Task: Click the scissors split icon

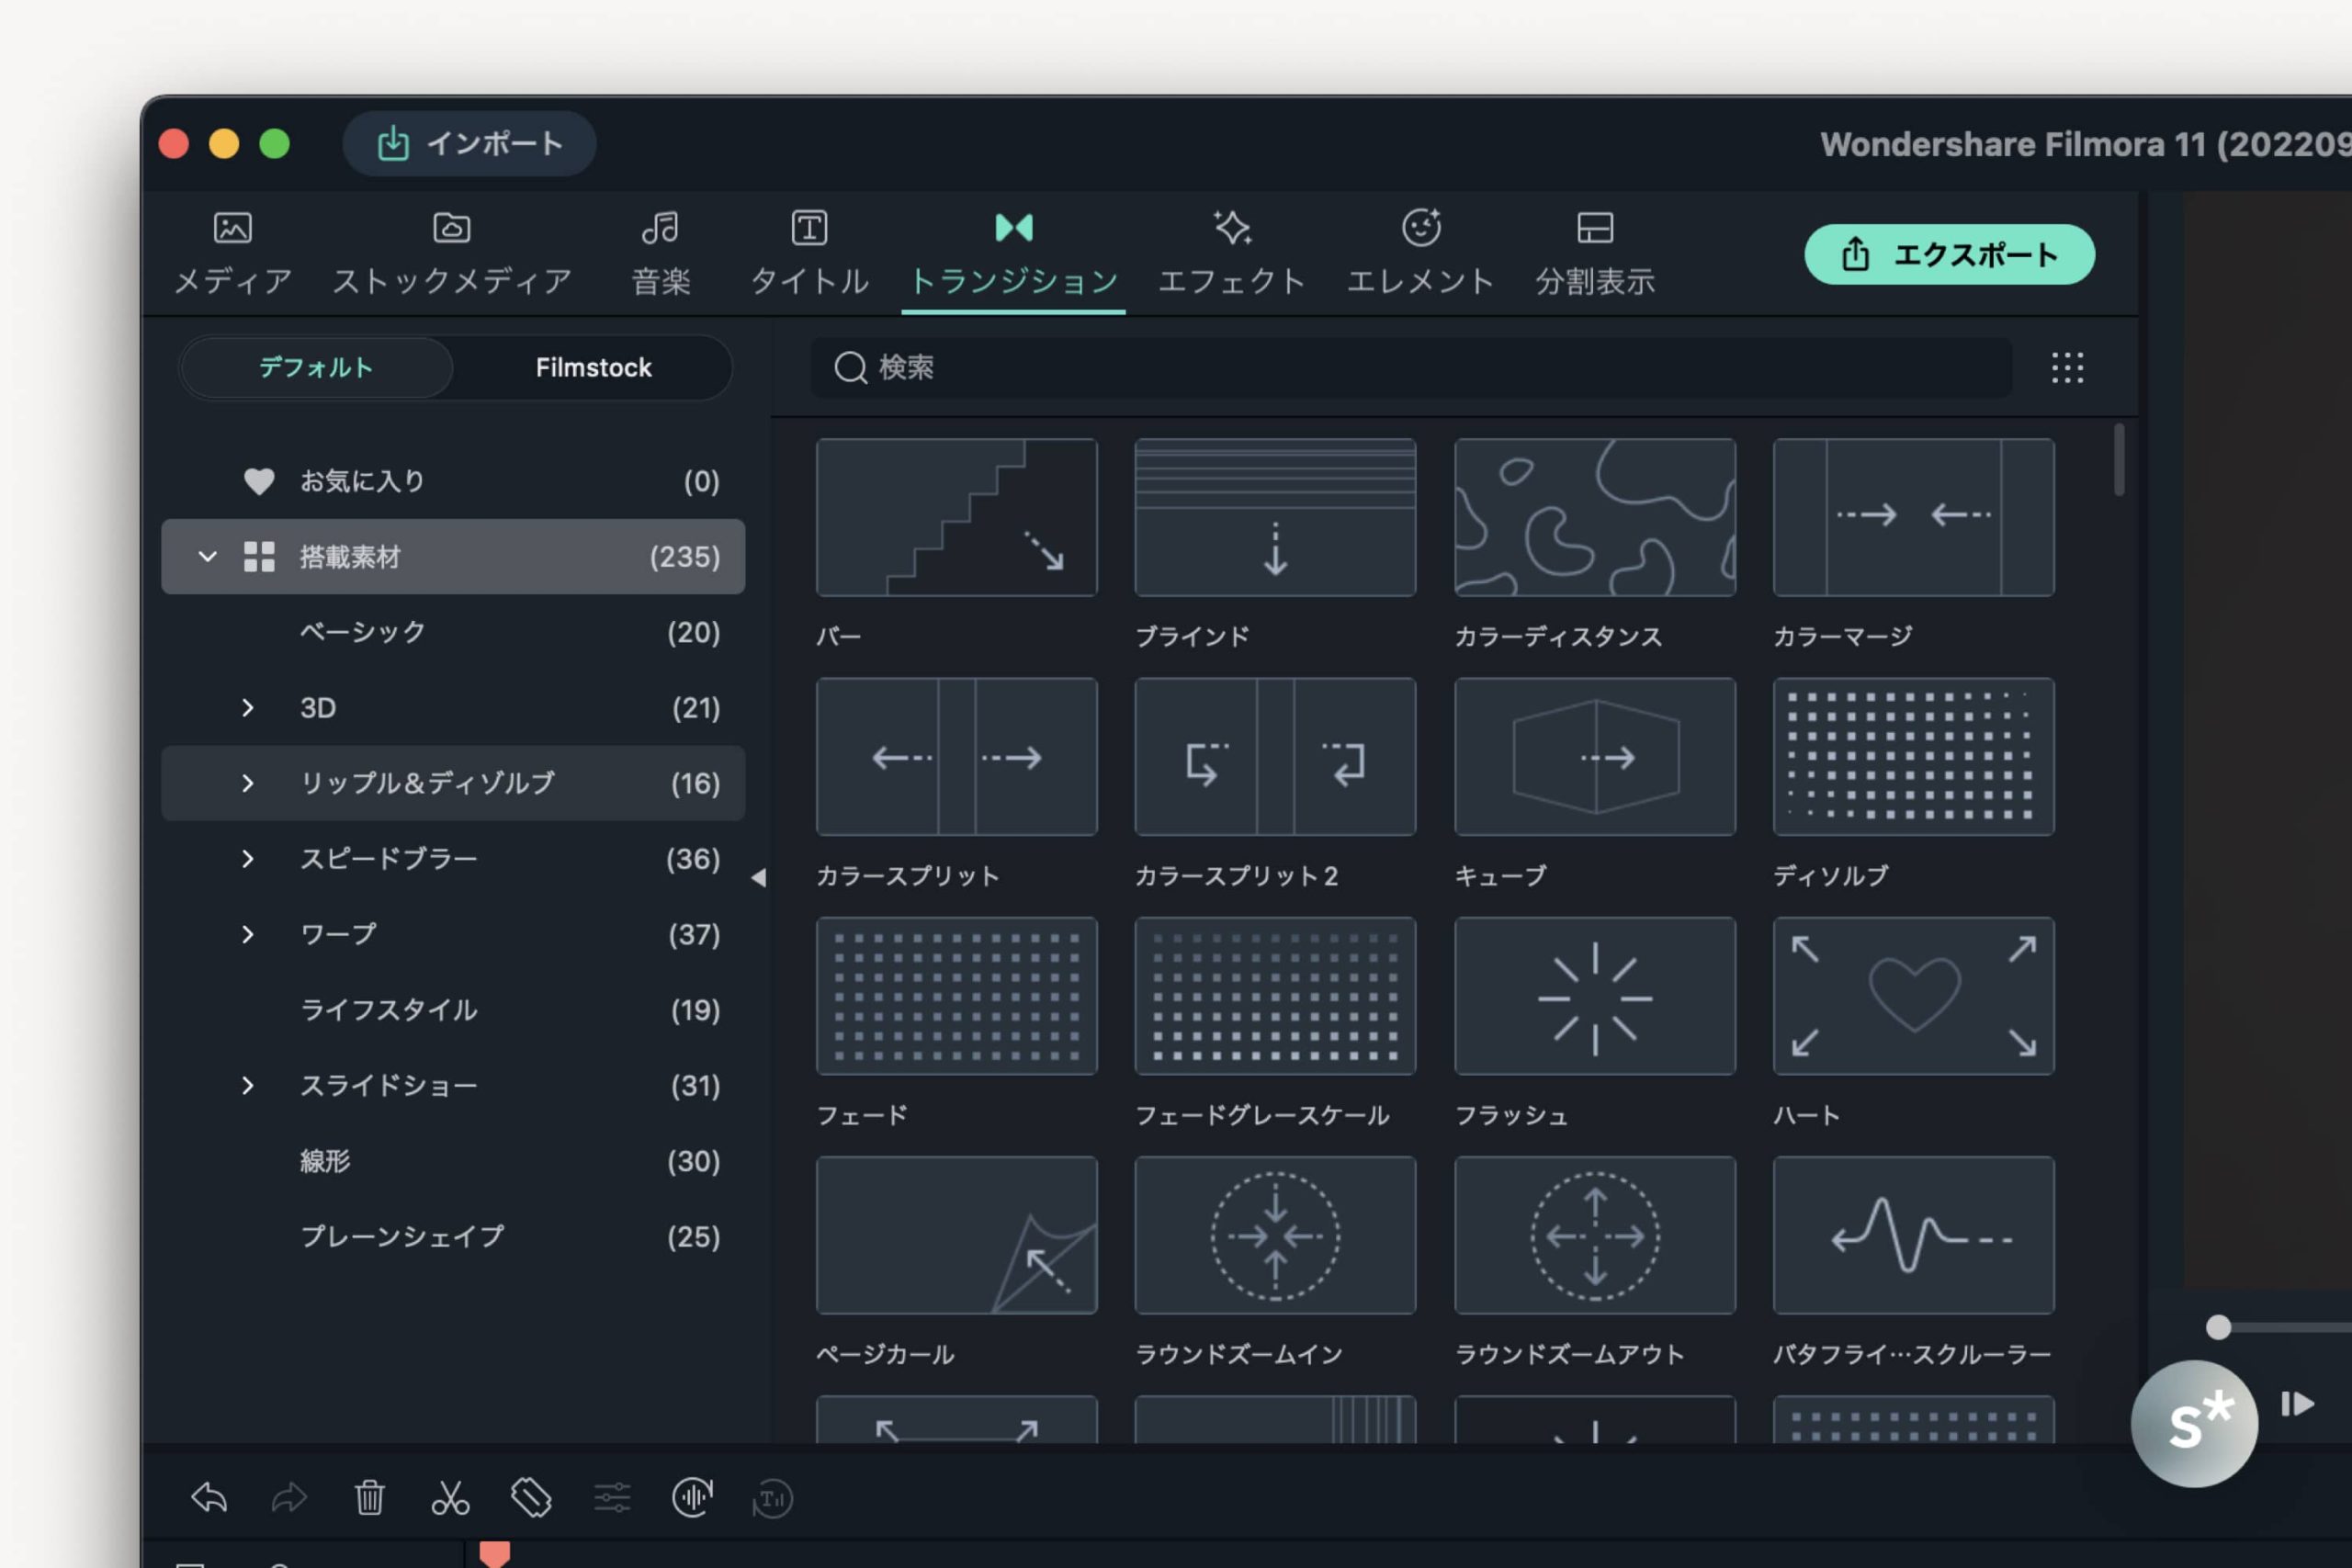Action: coord(450,1497)
